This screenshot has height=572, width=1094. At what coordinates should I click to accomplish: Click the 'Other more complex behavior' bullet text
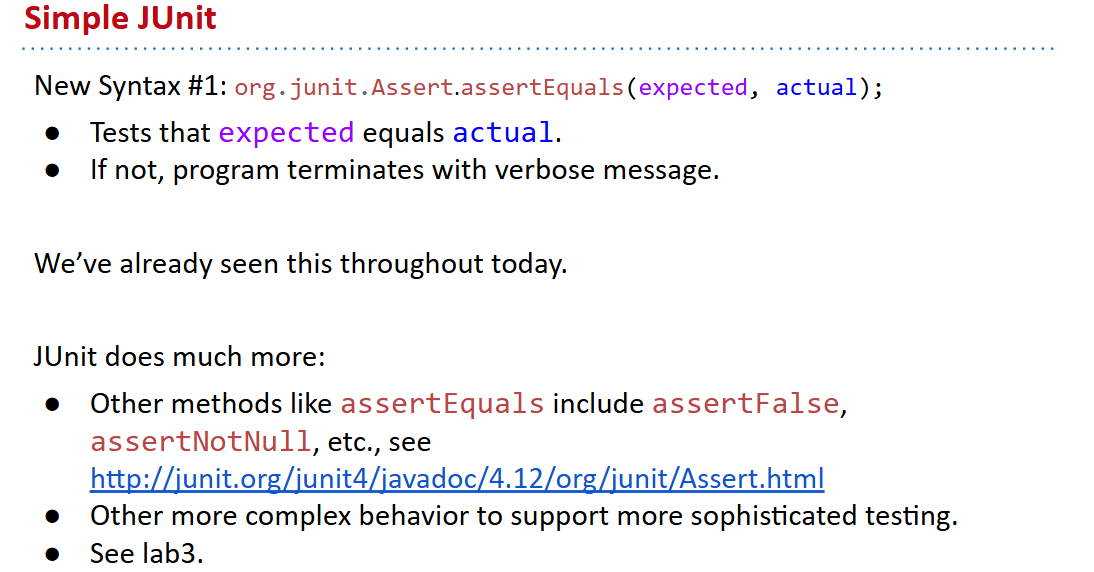coord(523,516)
